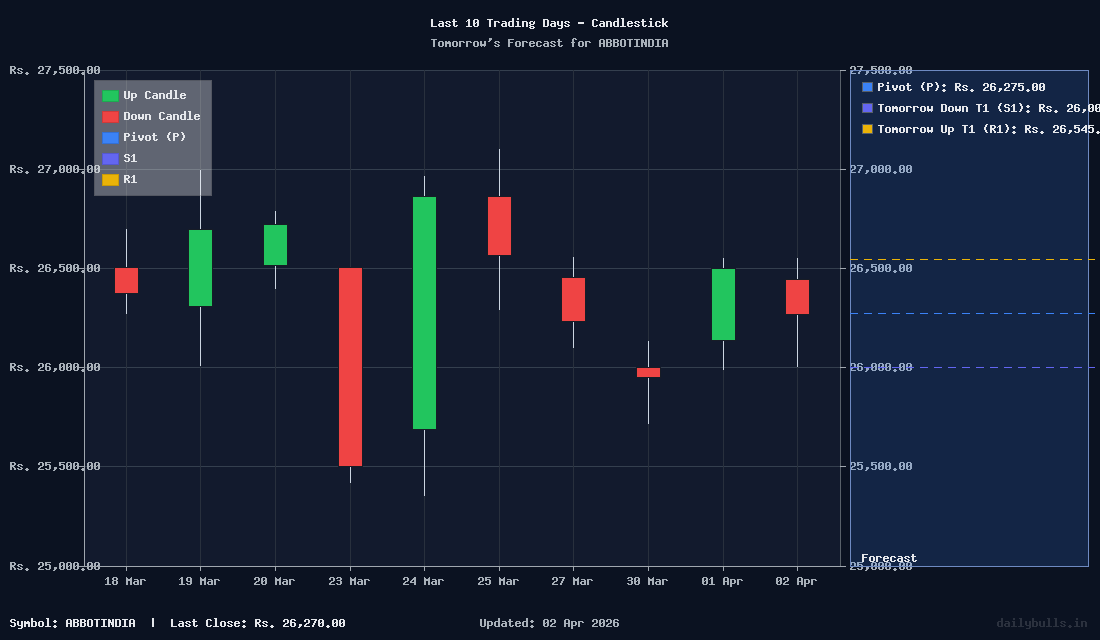Expand the Forecast panel label
This screenshot has width=1100, height=640.
888,558
